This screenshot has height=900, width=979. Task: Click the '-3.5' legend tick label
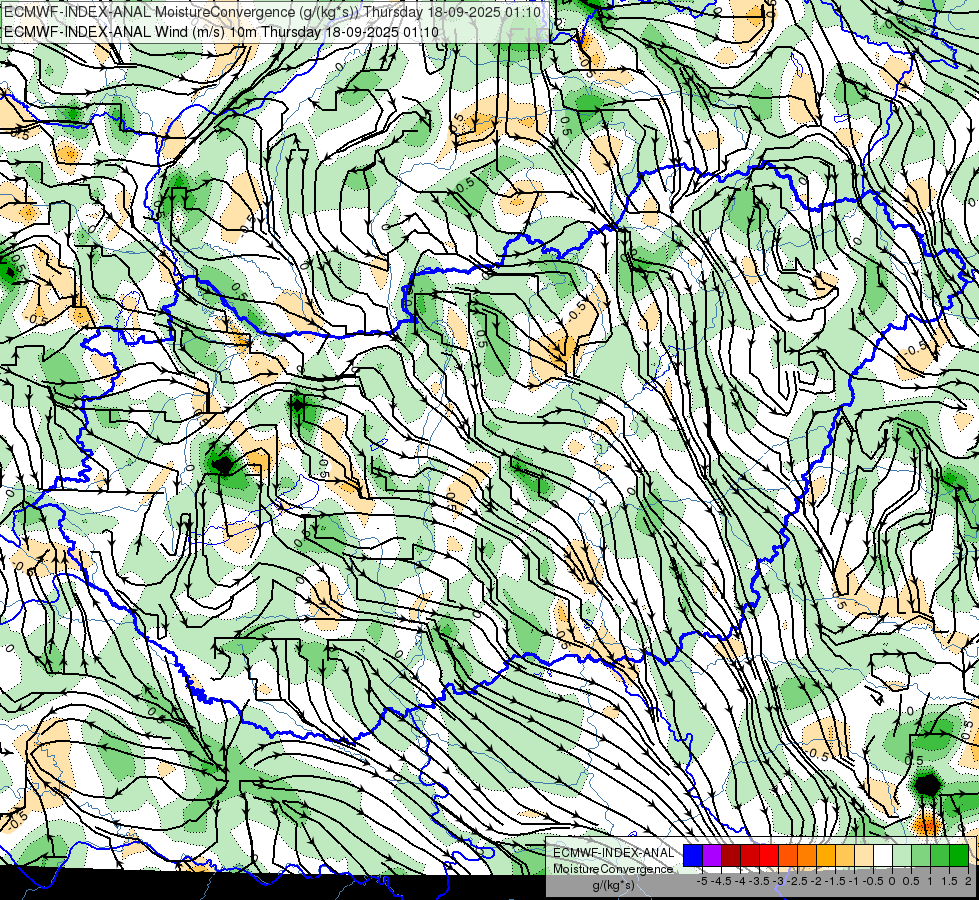(760, 881)
